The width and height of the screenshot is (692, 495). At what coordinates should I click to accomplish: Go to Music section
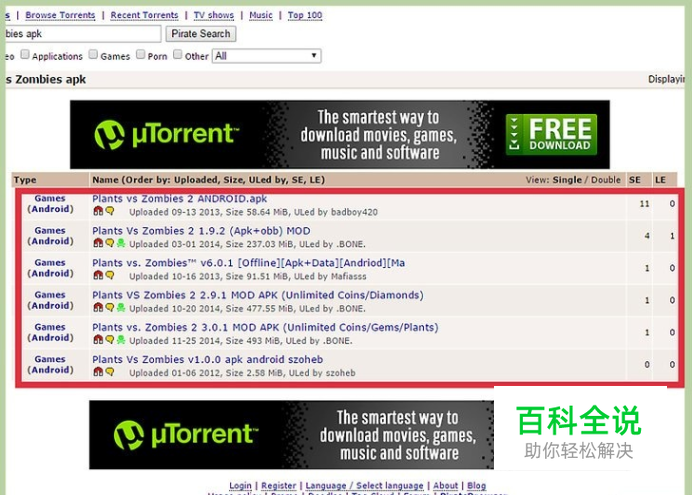coord(261,15)
